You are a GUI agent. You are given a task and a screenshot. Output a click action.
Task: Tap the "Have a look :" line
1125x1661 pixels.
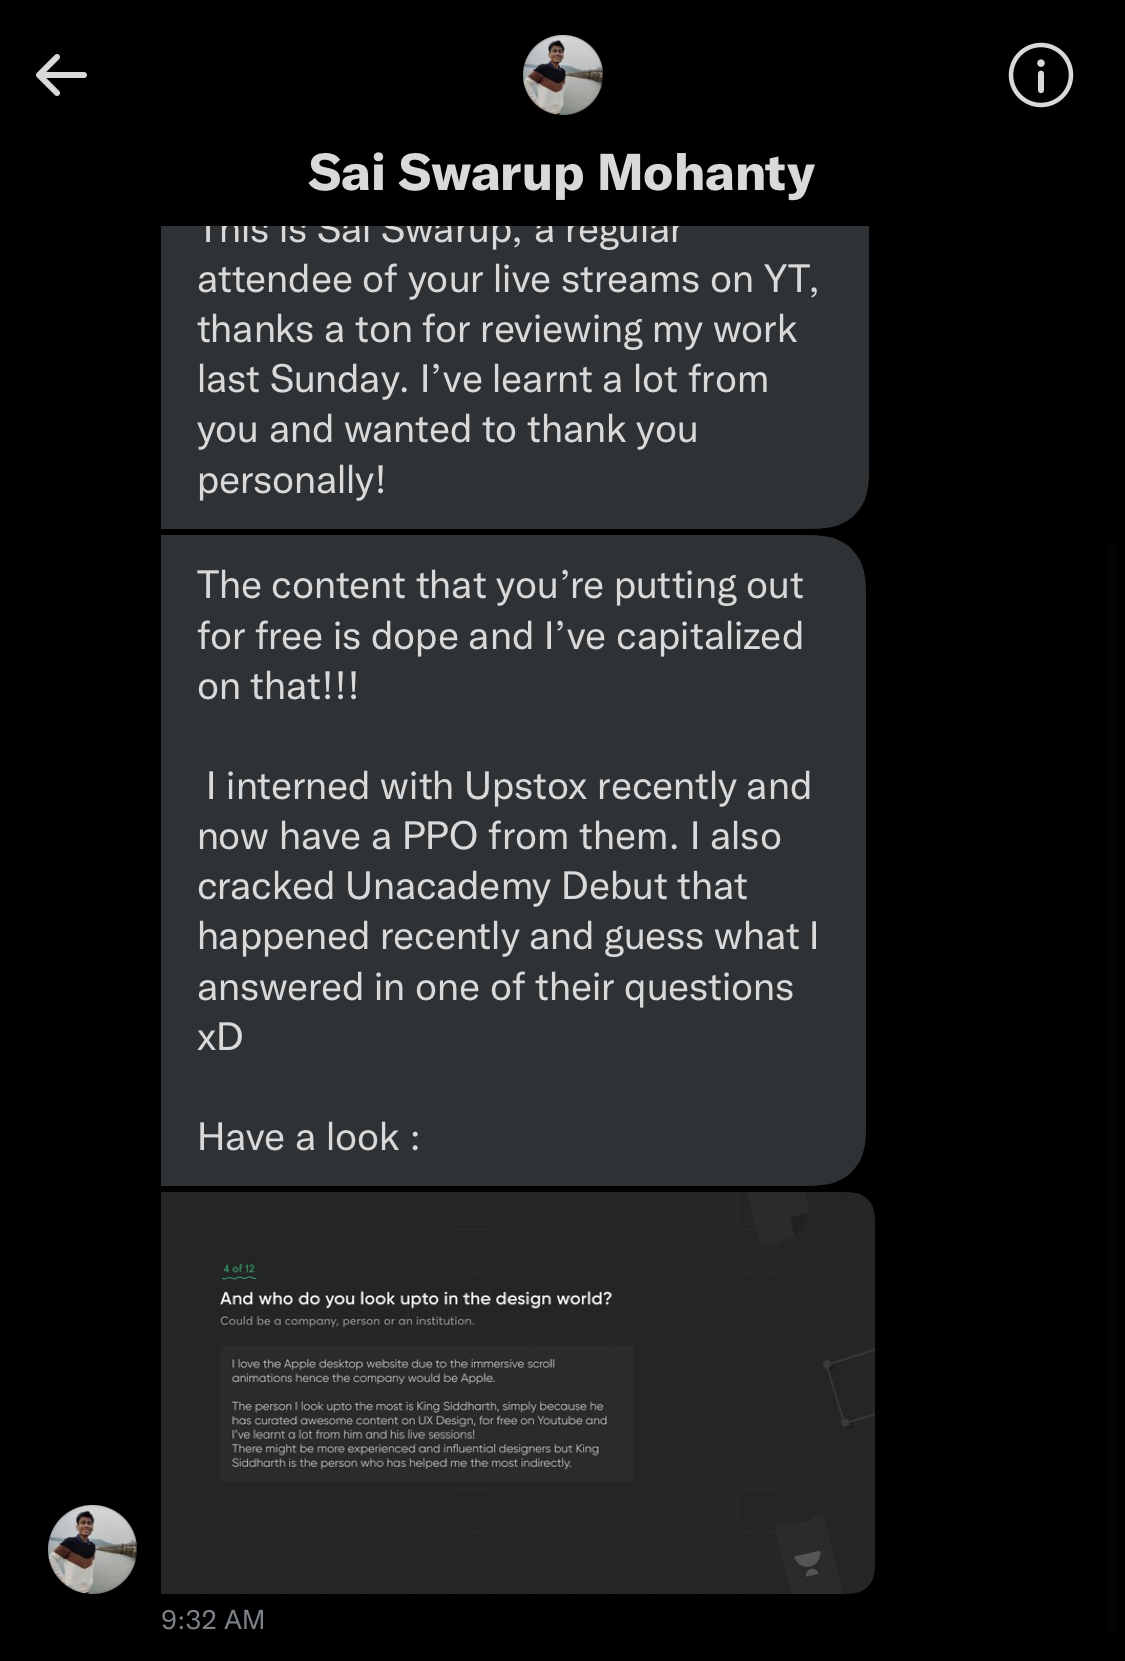pyautogui.click(x=309, y=1137)
